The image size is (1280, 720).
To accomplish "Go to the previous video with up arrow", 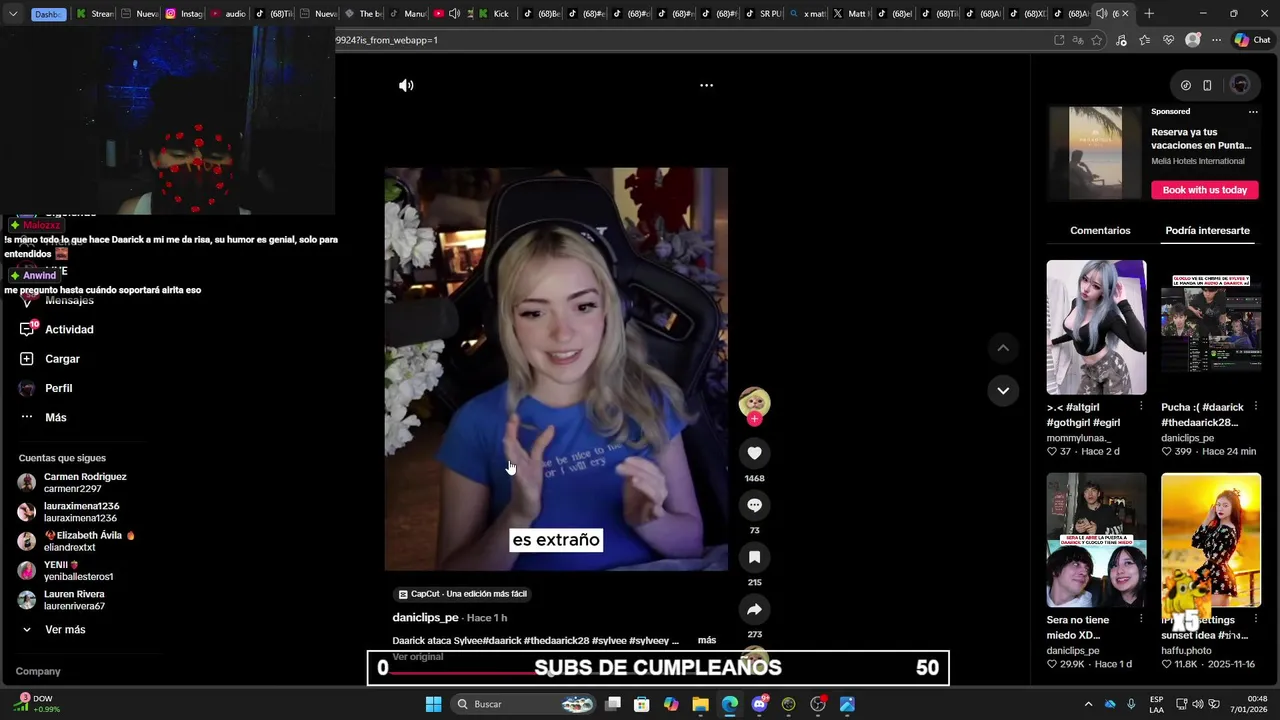I will pyautogui.click(x=1003, y=348).
